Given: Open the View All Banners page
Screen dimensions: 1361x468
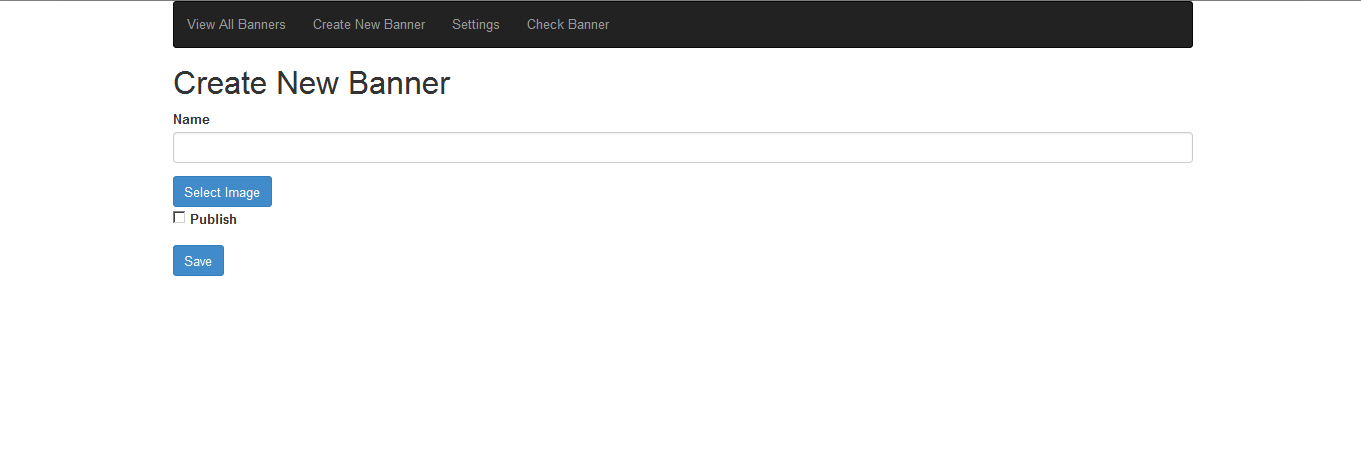Looking at the screenshot, I should click(236, 24).
